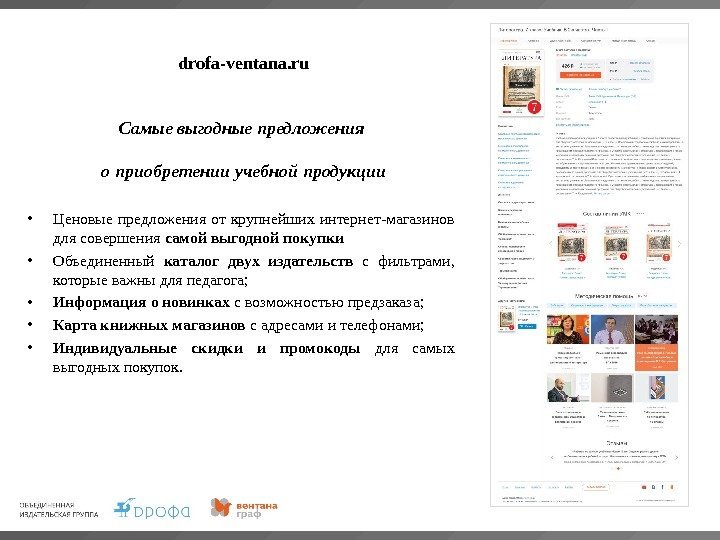Click the bold text 'Индивидуальные скидки и промокоды'

(206, 349)
